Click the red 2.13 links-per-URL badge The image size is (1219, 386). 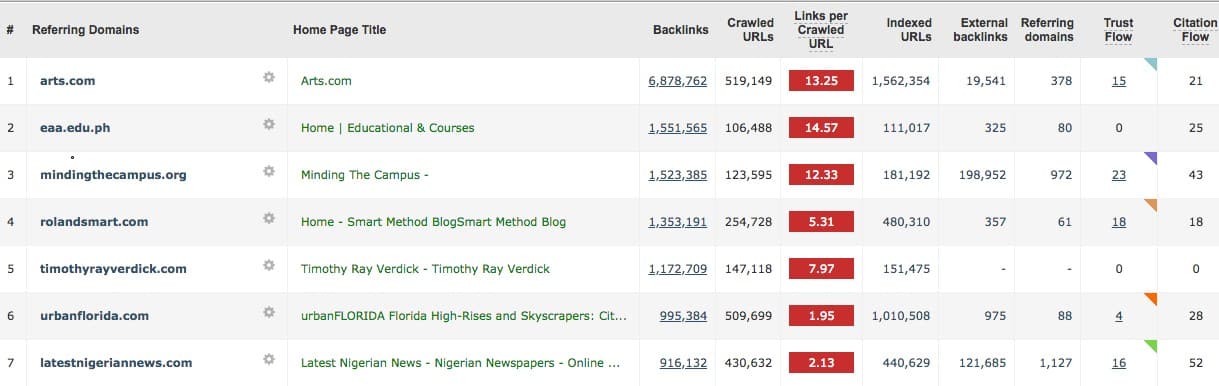[820, 363]
